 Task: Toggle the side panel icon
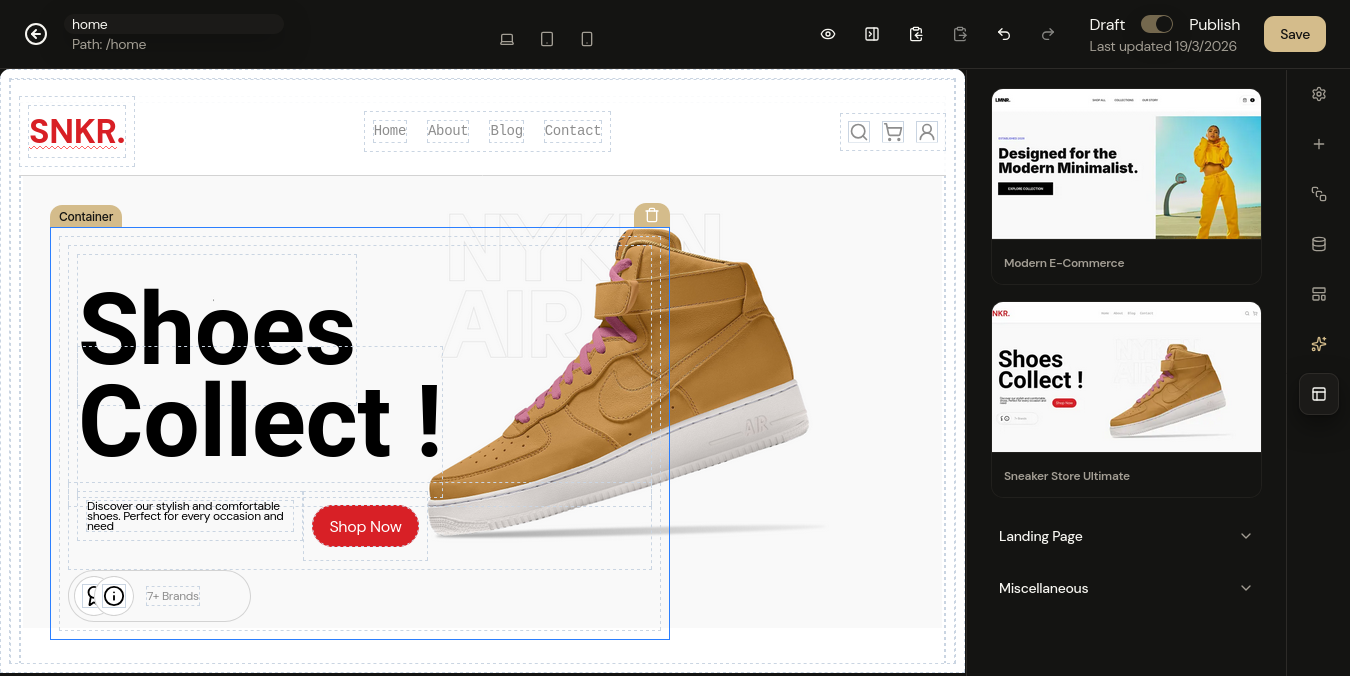click(x=872, y=34)
